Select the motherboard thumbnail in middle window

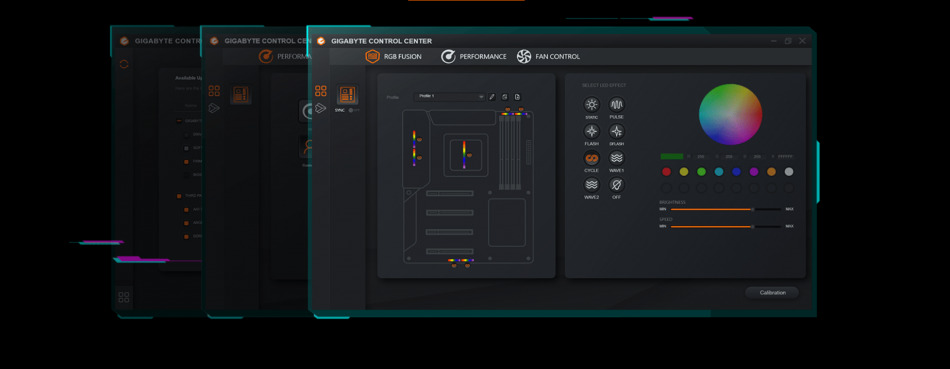pos(241,95)
